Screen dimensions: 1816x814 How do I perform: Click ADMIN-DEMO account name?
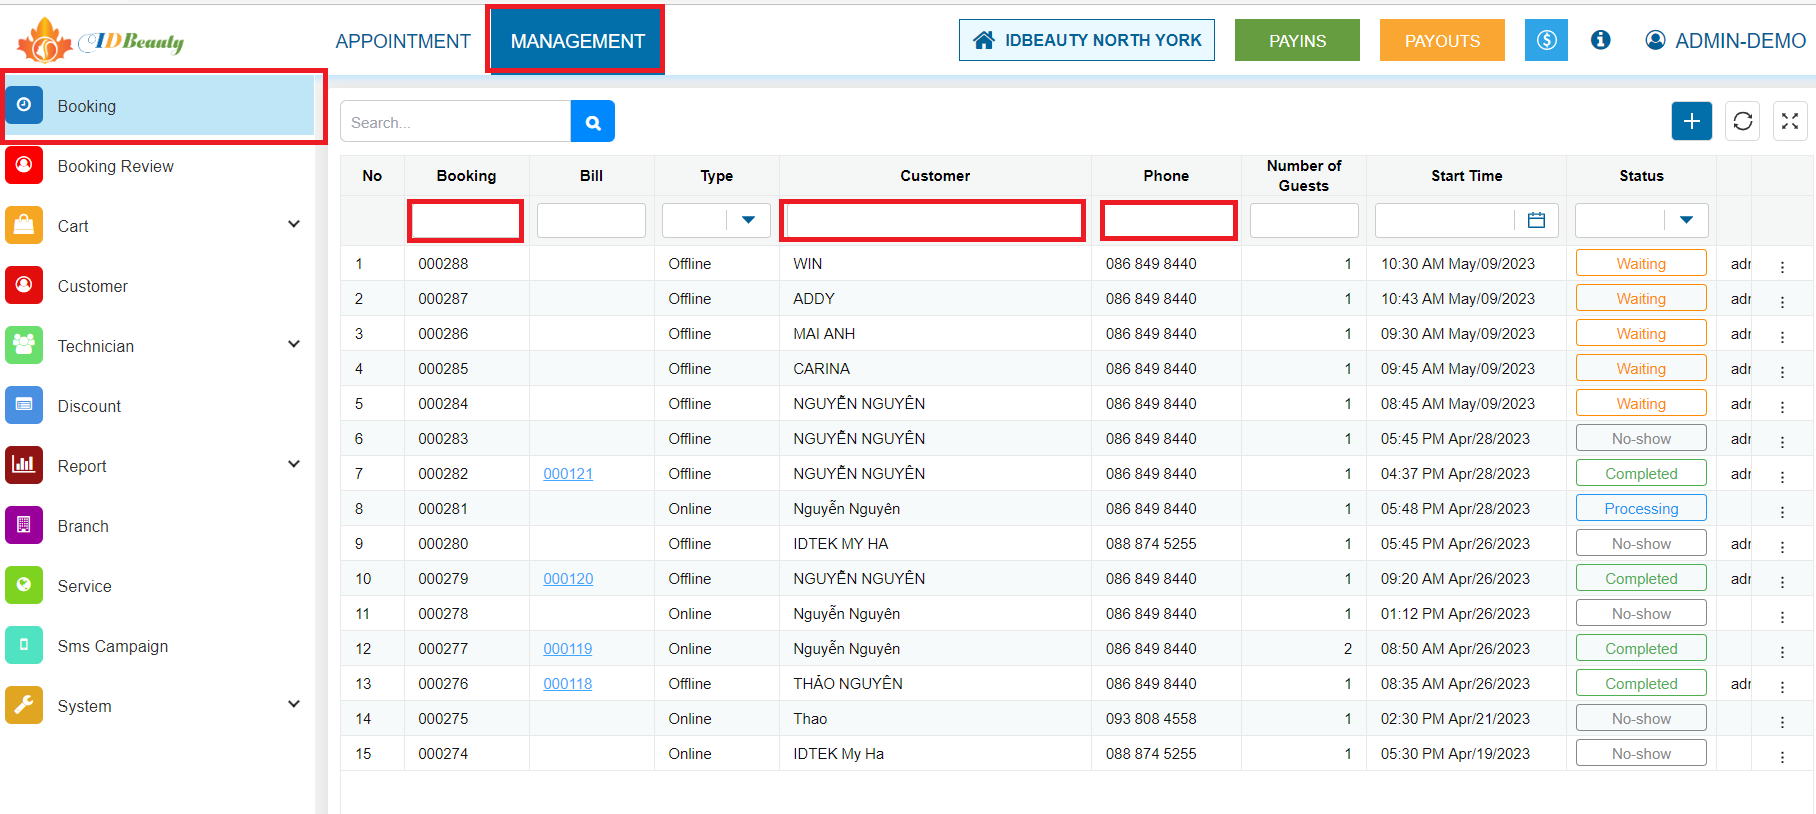1740,41
